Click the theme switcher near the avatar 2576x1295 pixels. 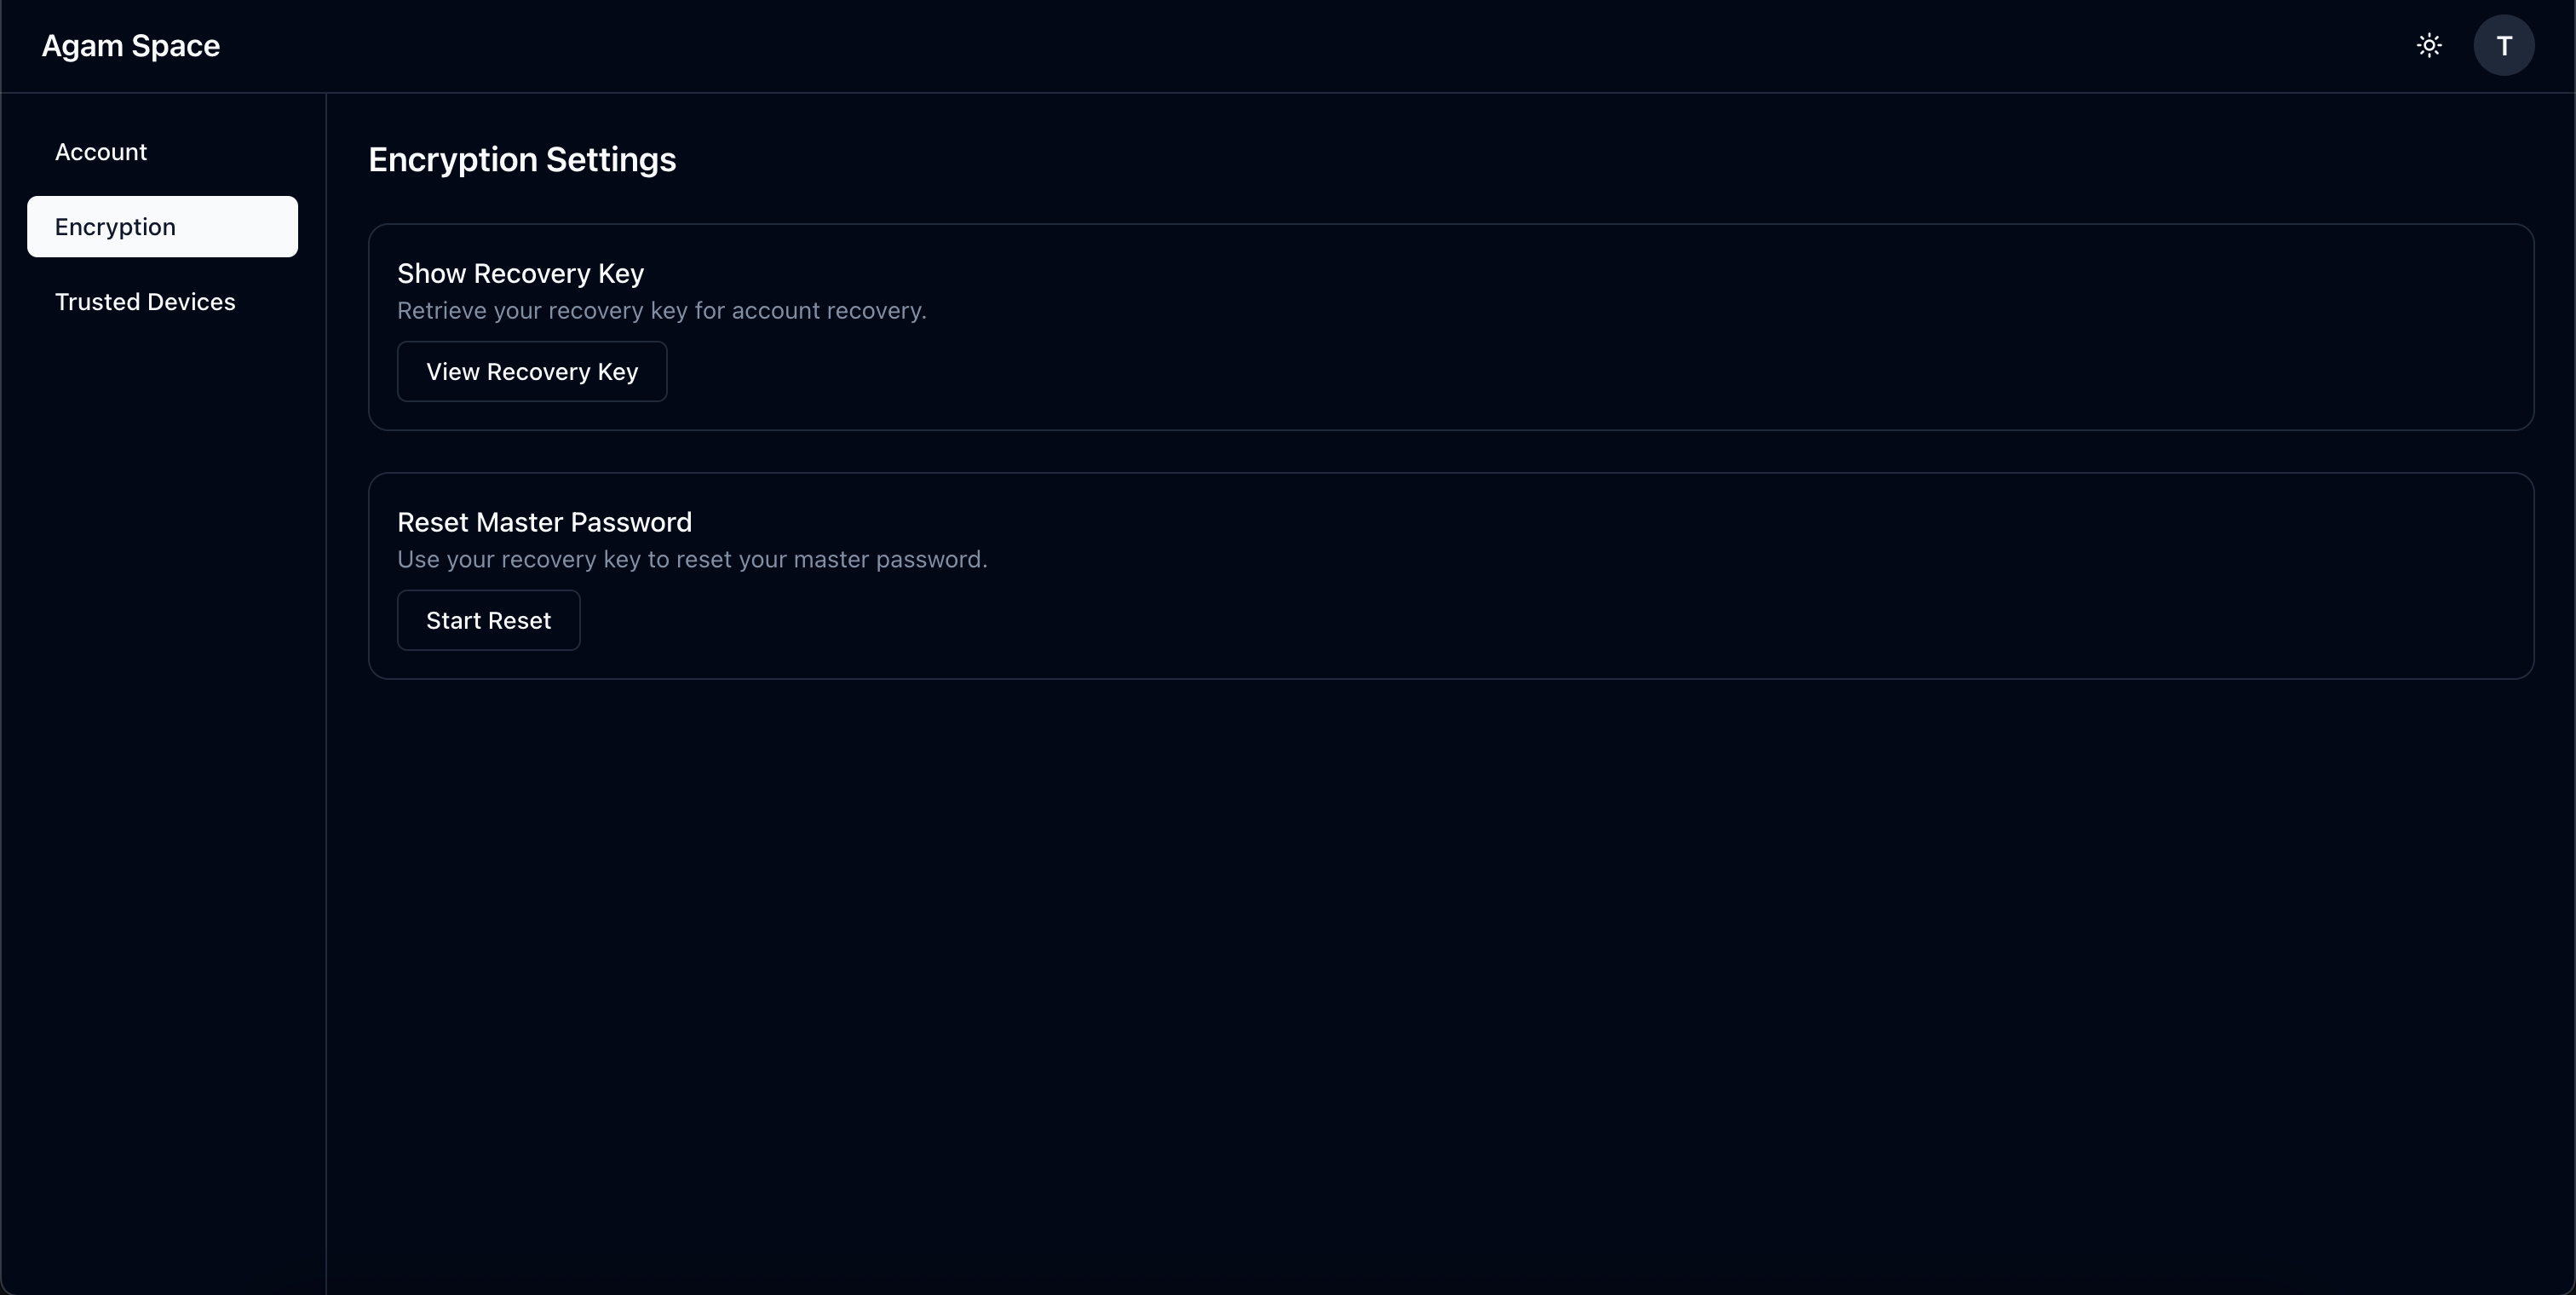pos(2429,45)
